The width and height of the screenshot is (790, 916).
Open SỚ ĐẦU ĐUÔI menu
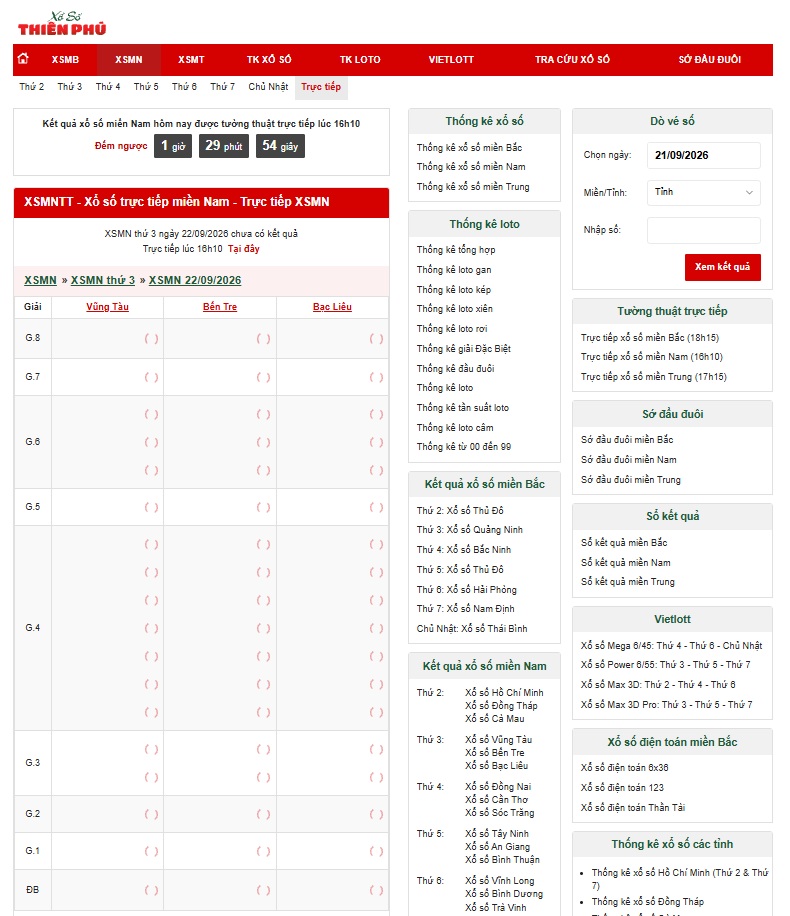[x=709, y=60]
